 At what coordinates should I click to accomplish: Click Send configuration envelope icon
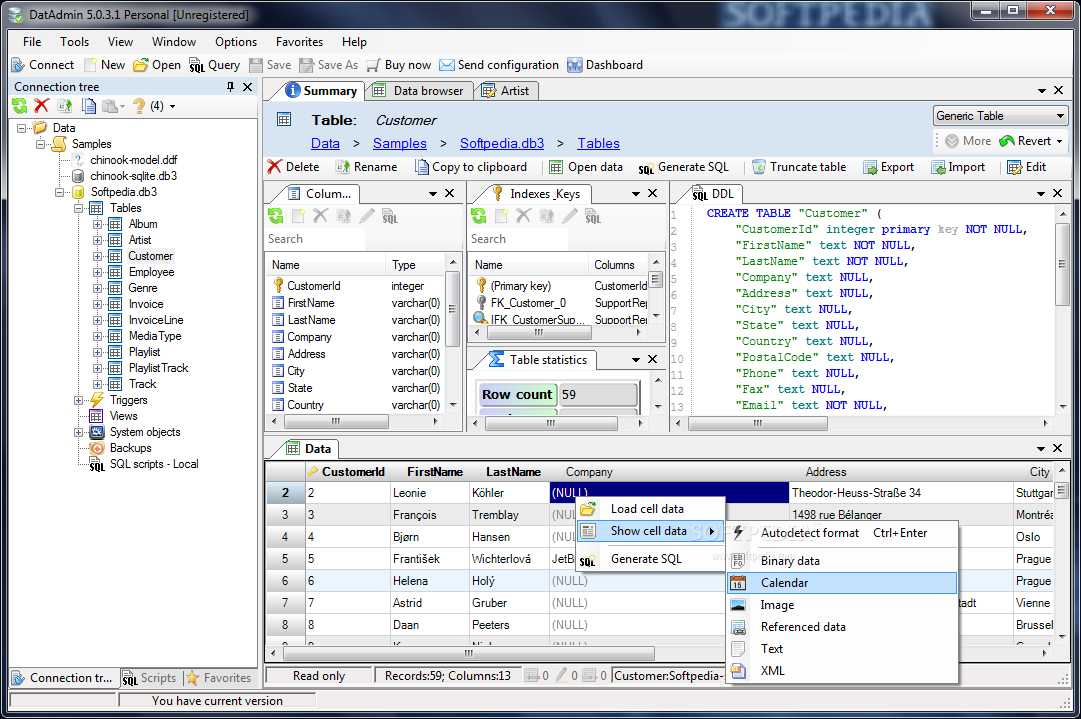click(x=447, y=65)
